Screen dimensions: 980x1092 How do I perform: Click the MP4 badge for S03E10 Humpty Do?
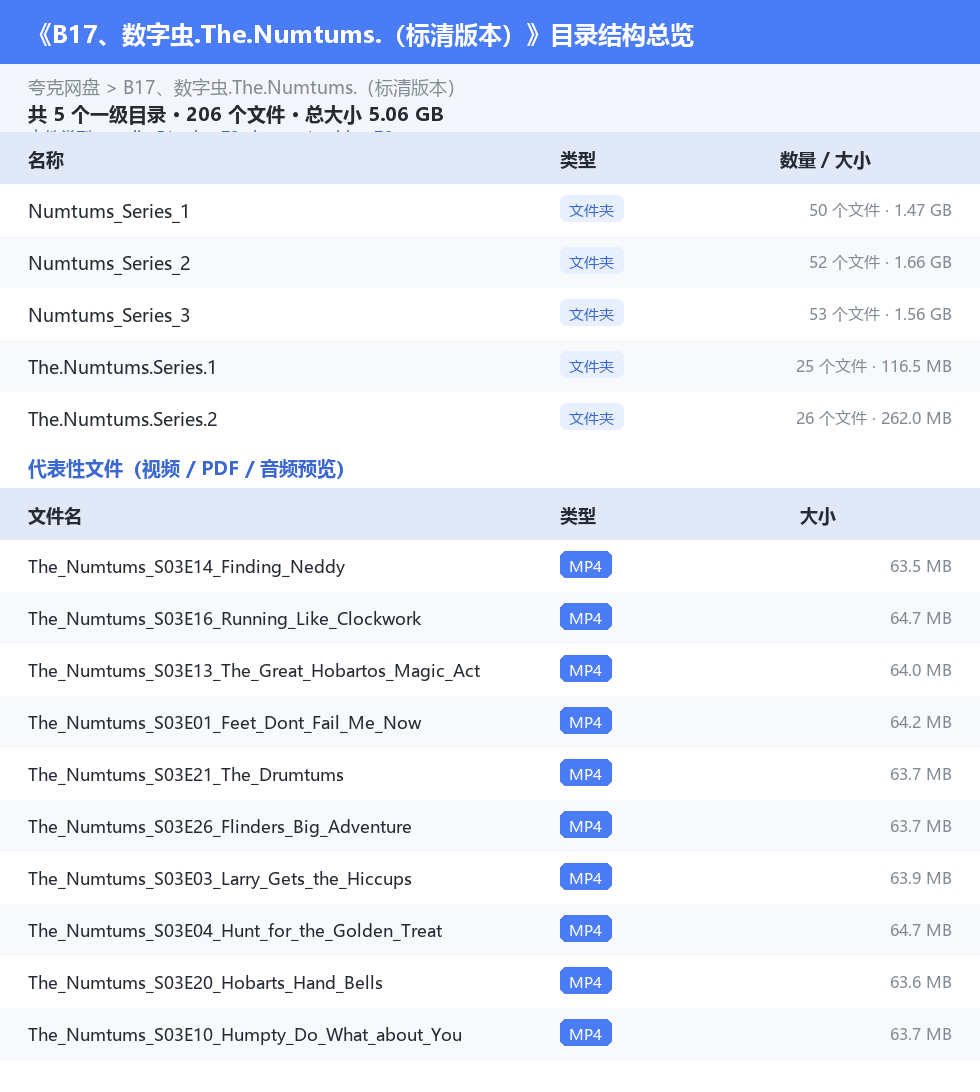click(x=586, y=1034)
